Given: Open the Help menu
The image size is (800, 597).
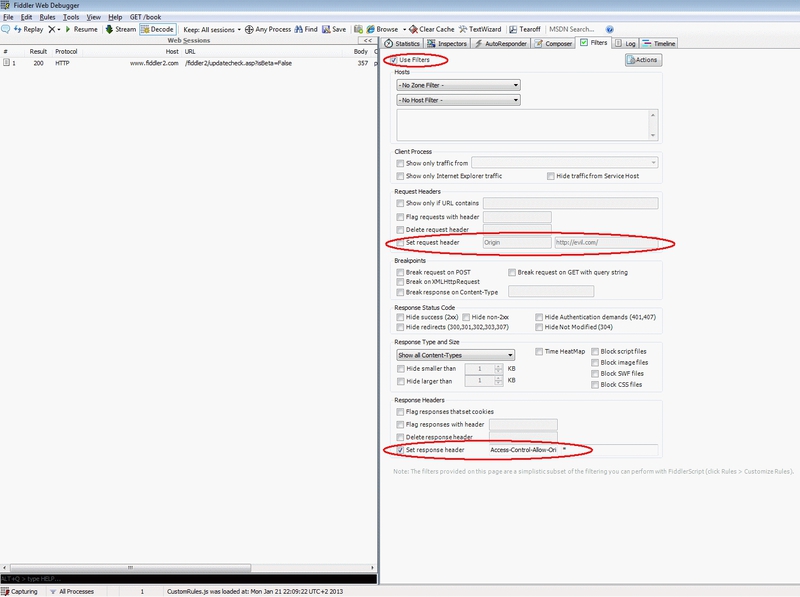Looking at the screenshot, I should (115, 17).
